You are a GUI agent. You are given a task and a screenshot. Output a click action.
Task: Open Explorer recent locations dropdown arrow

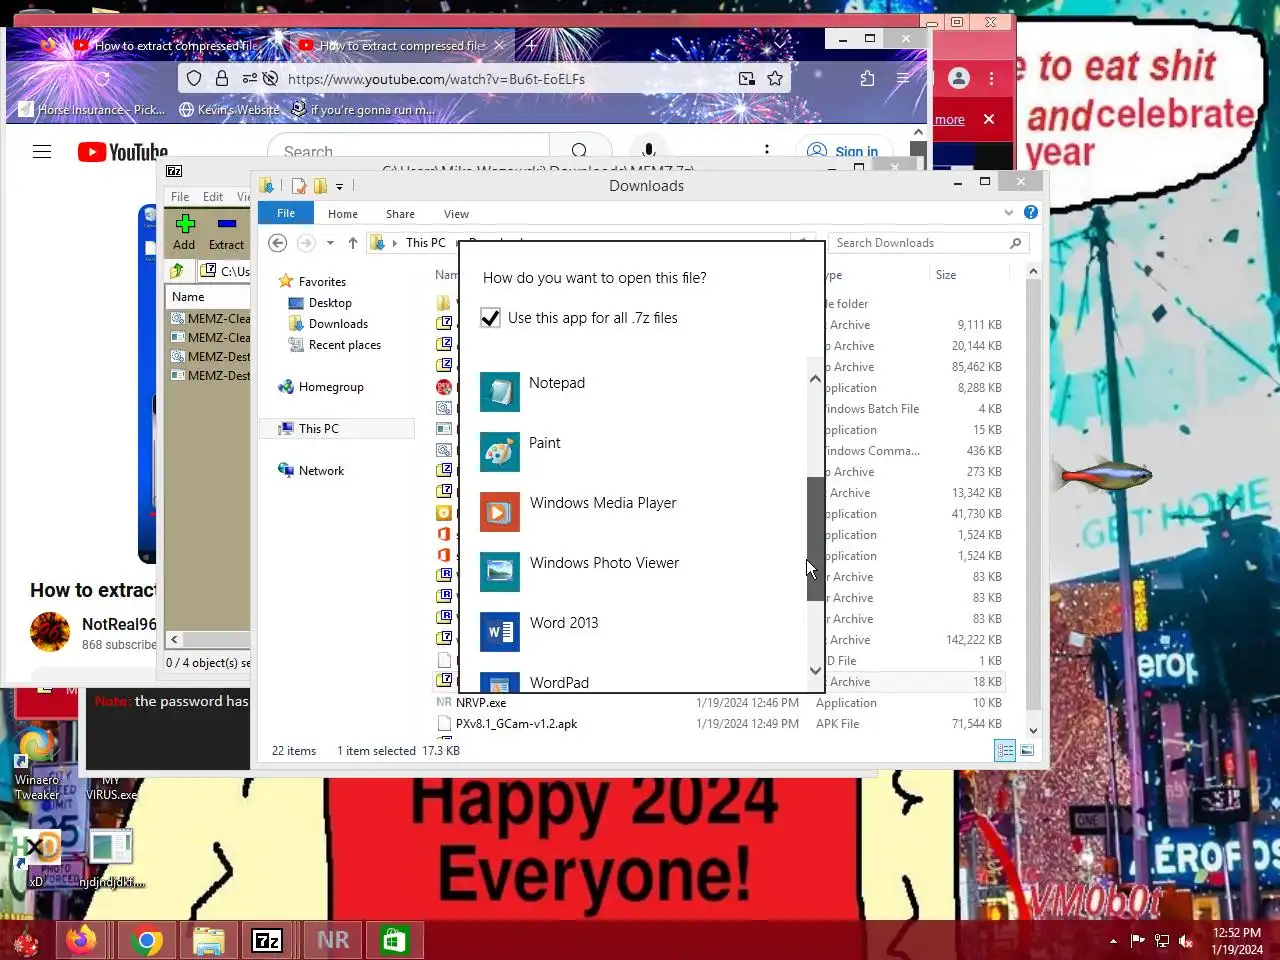(330, 243)
